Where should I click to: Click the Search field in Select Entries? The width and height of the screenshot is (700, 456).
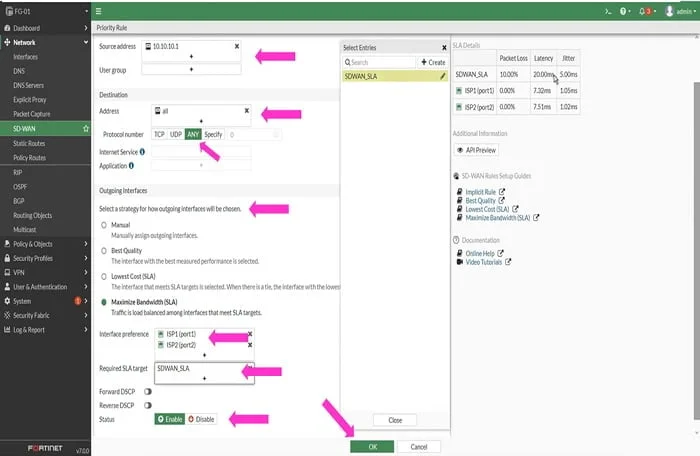[x=379, y=63]
